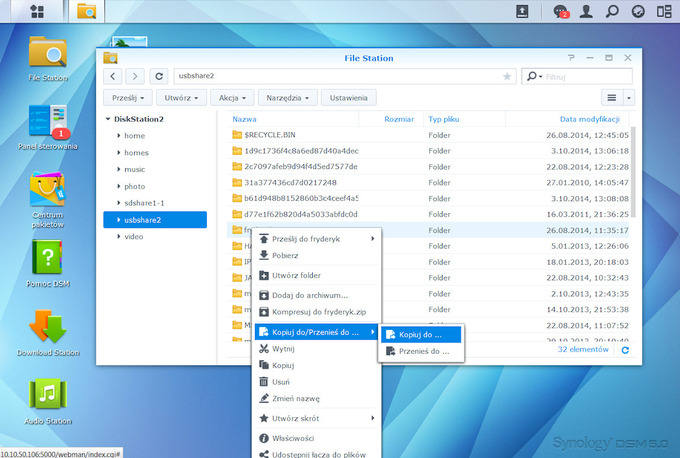Select Wytnij scissors menu entry

click(x=317, y=349)
